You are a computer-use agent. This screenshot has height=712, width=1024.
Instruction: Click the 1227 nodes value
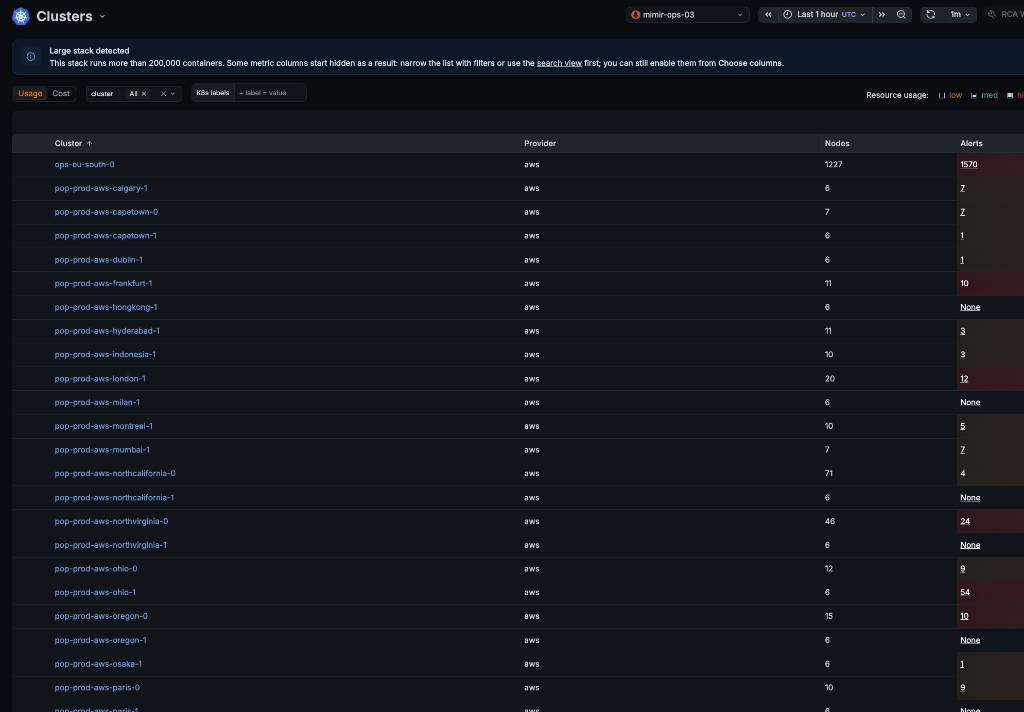tap(833, 165)
